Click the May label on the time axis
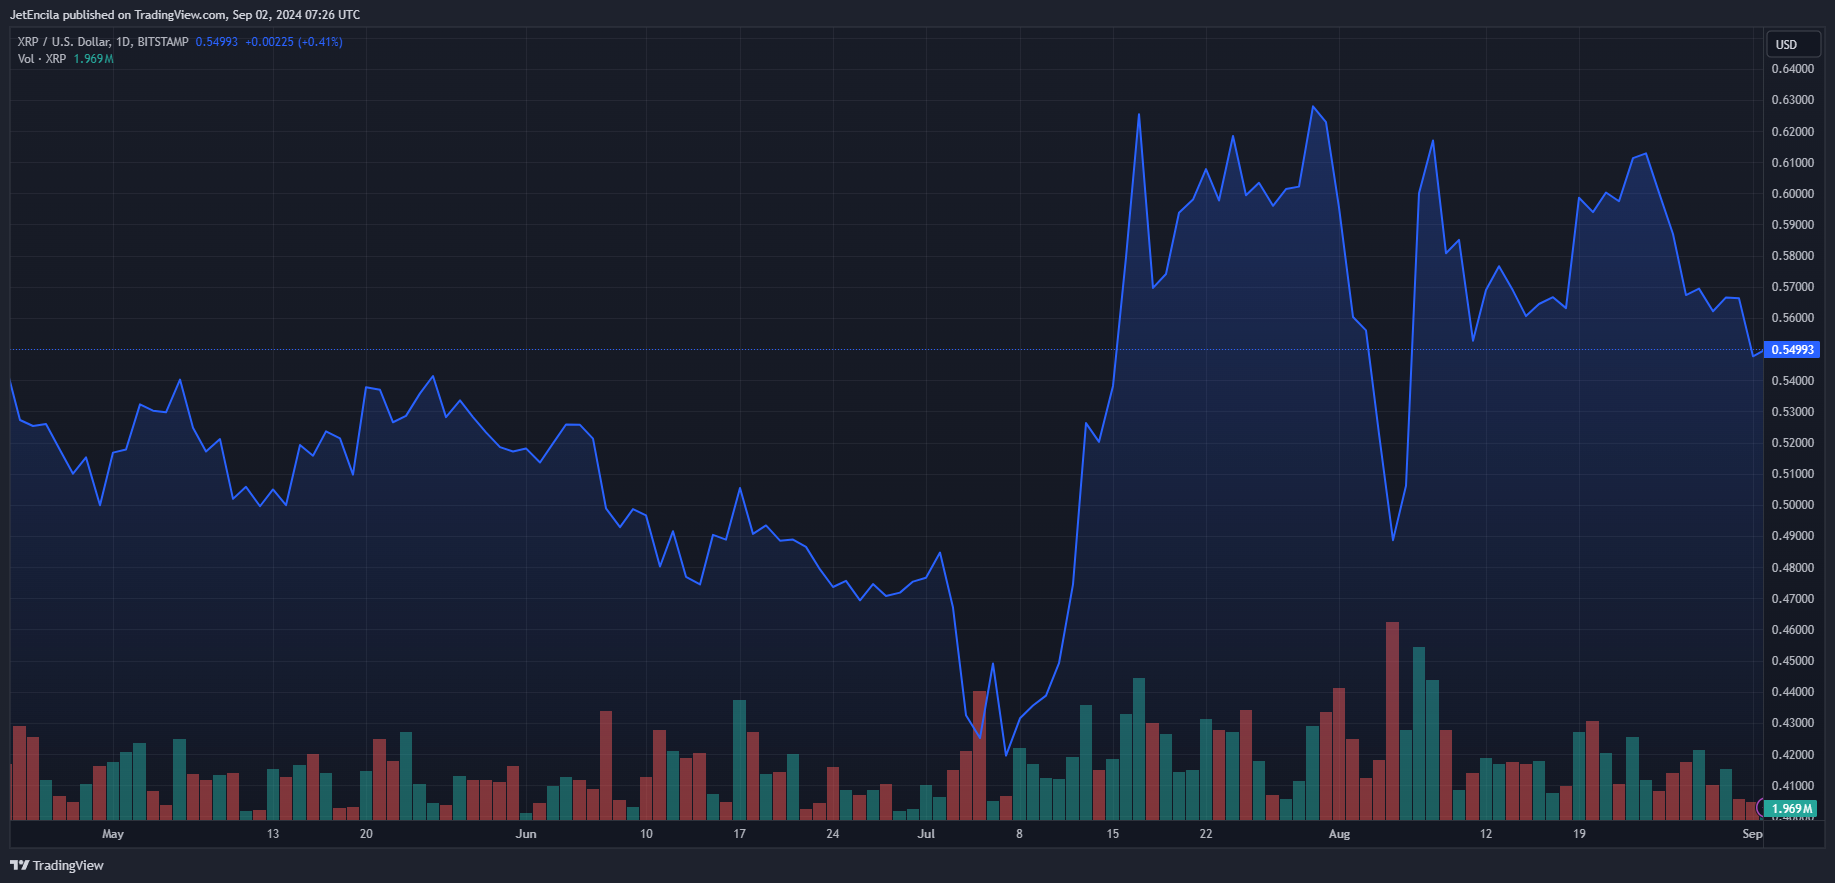Viewport: 1835px width, 883px height. (113, 834)
